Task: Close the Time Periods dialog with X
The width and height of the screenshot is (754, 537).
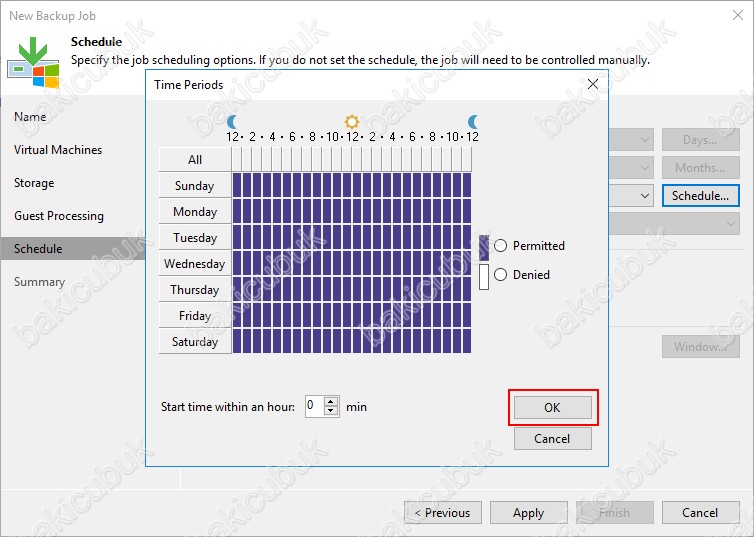Action: [593, 84]
